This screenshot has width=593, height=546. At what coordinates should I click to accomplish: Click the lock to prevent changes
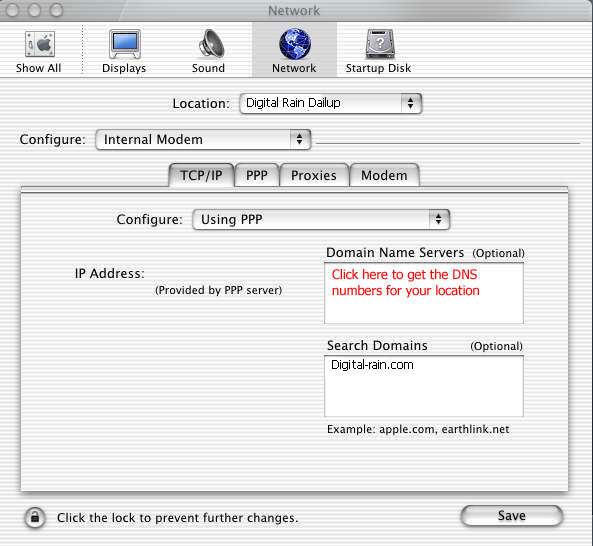tap(35, 517)
